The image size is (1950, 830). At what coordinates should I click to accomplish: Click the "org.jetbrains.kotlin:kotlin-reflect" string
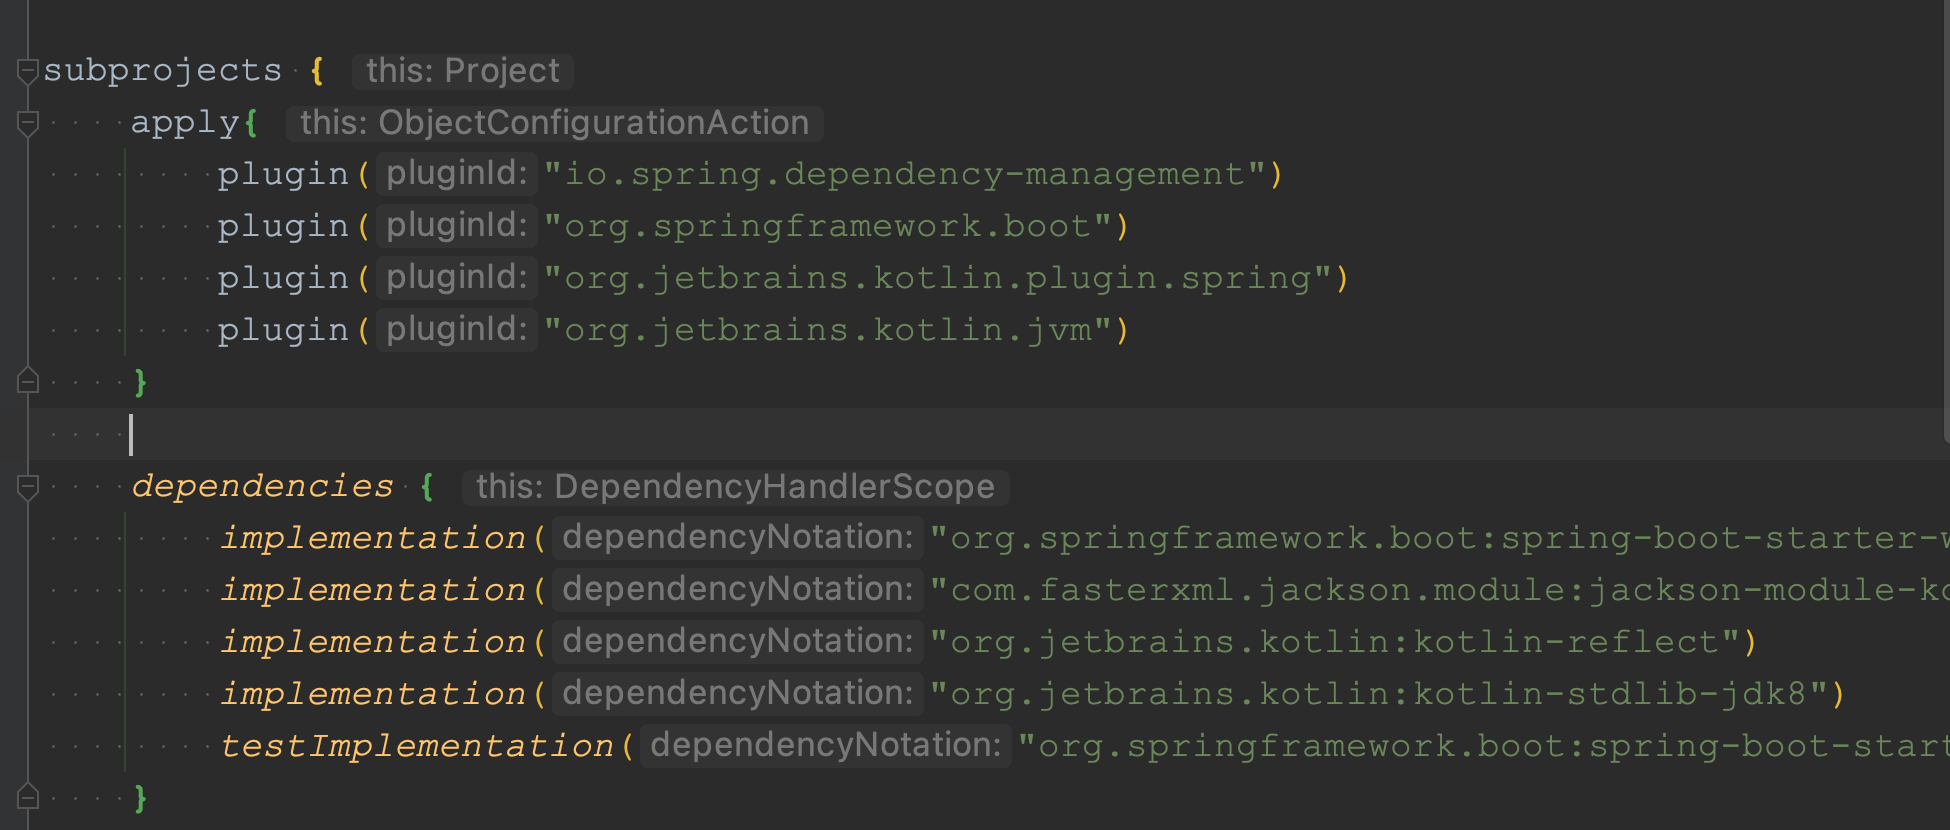tap(1336, 642)
